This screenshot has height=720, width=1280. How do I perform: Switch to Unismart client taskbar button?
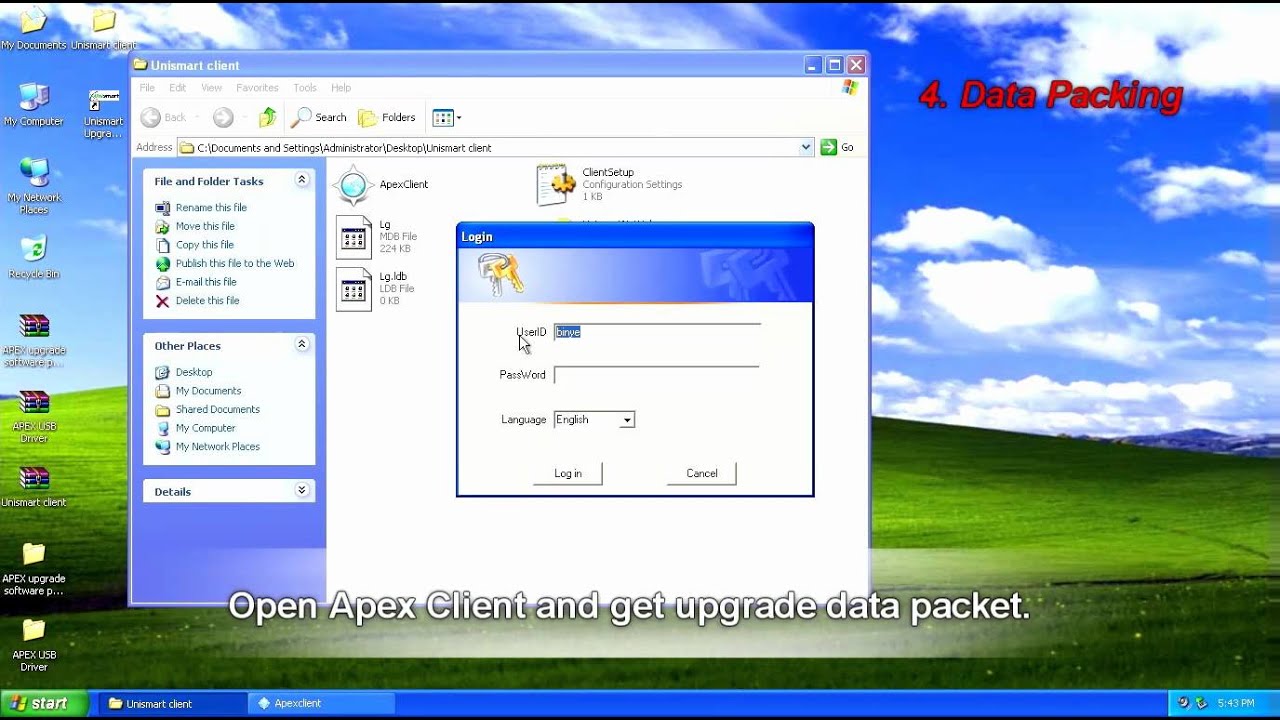pos(171,704)
